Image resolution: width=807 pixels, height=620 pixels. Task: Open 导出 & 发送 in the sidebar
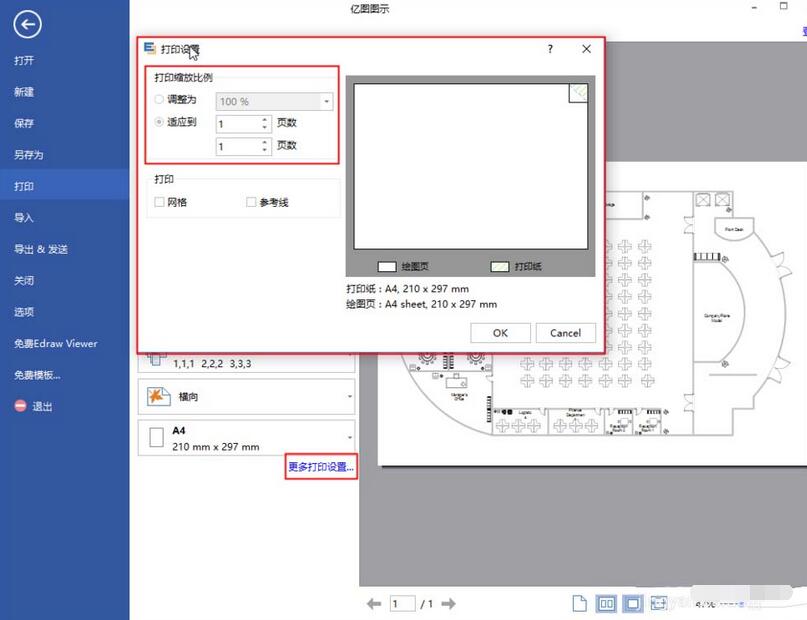coord(41,250)
